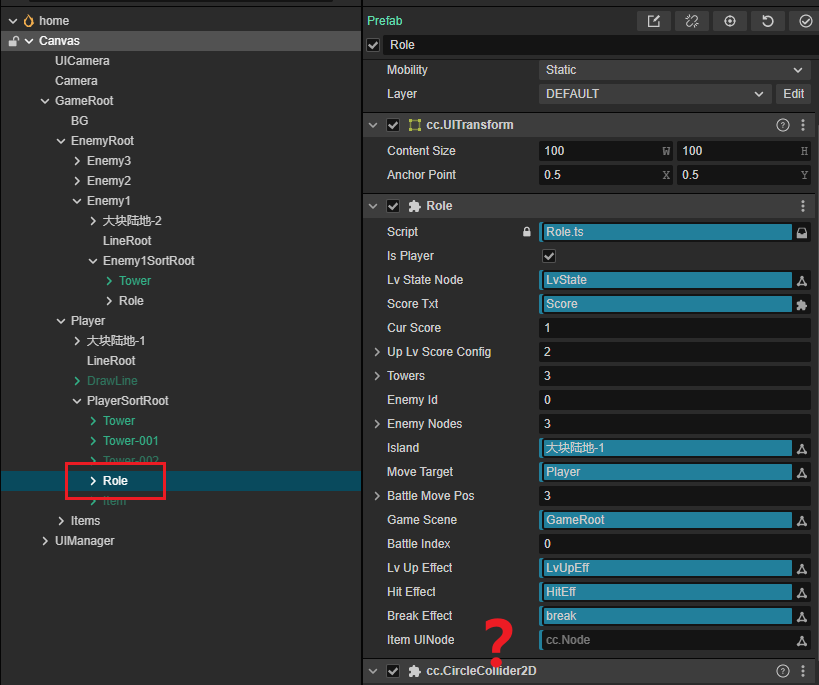Viewport: 819px width, 685px height.
Task: Click the Enemy Id value field
Action: 674,400
